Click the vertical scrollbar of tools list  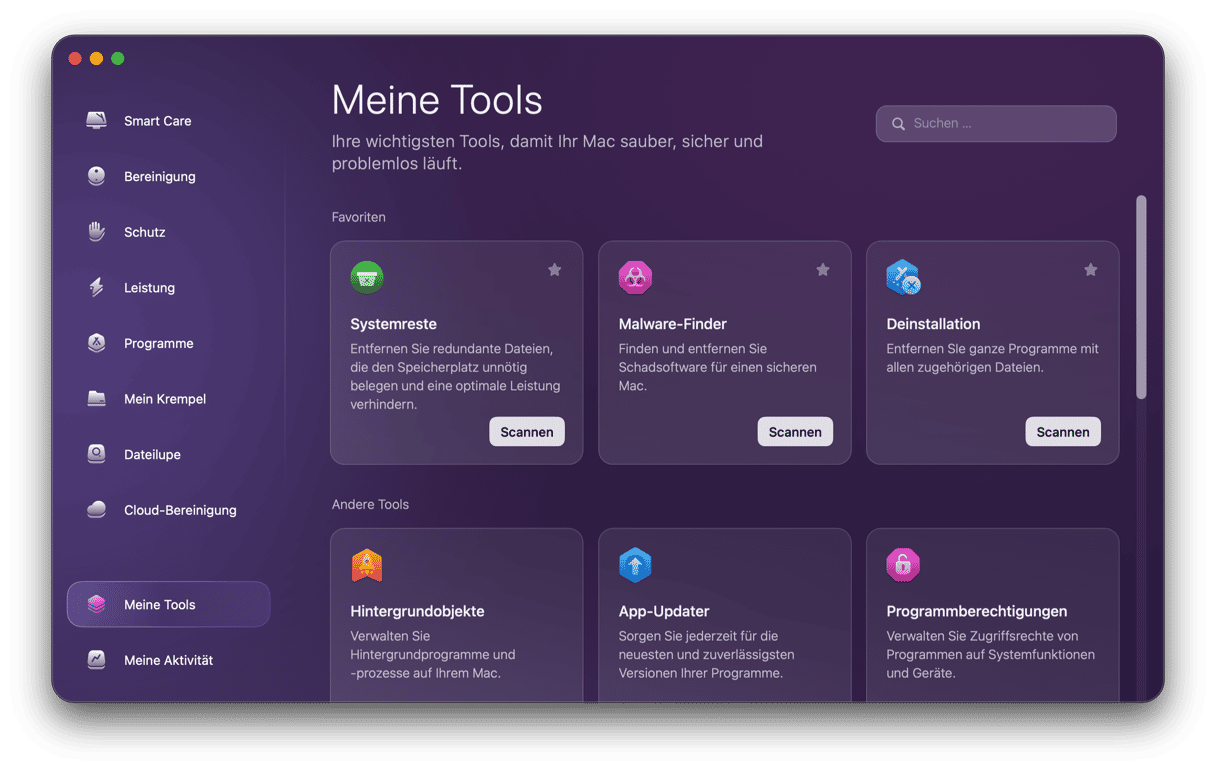(1141, 298)
